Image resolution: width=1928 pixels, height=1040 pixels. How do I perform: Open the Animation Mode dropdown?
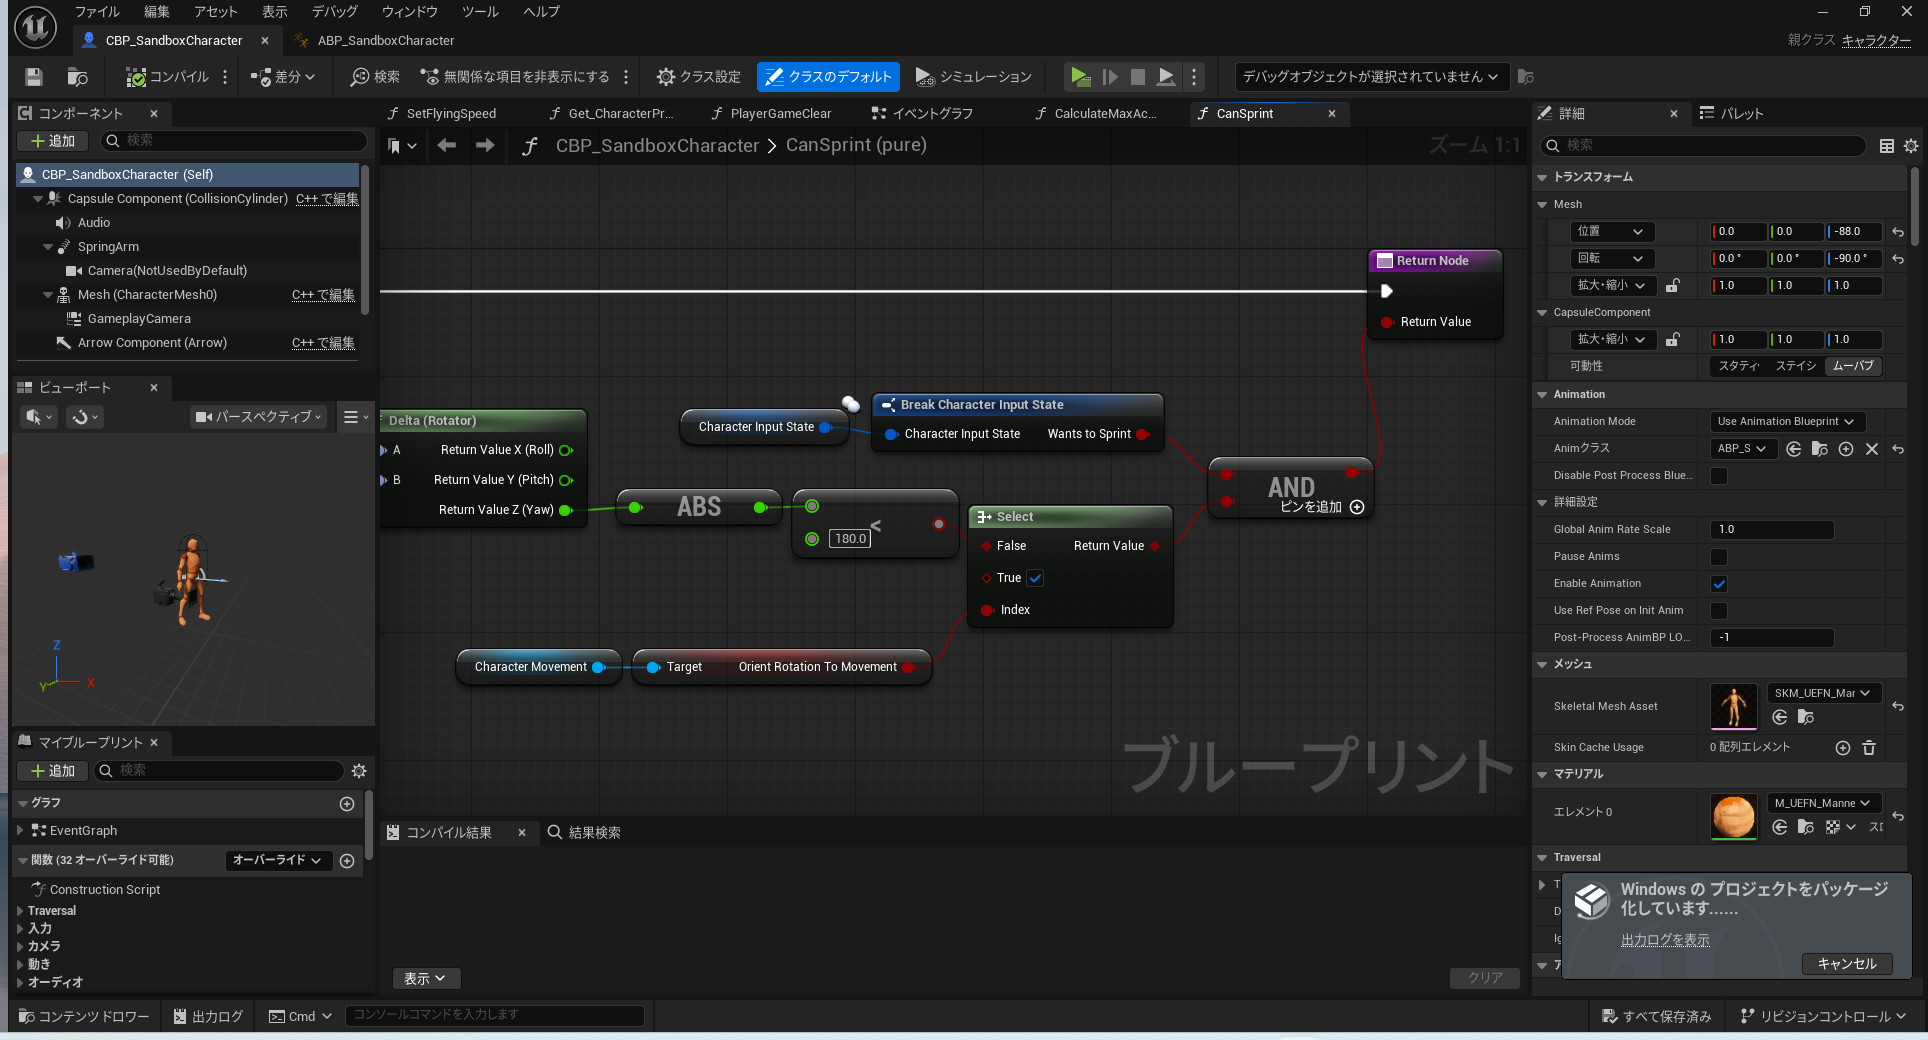click(x=1786, y=422)
